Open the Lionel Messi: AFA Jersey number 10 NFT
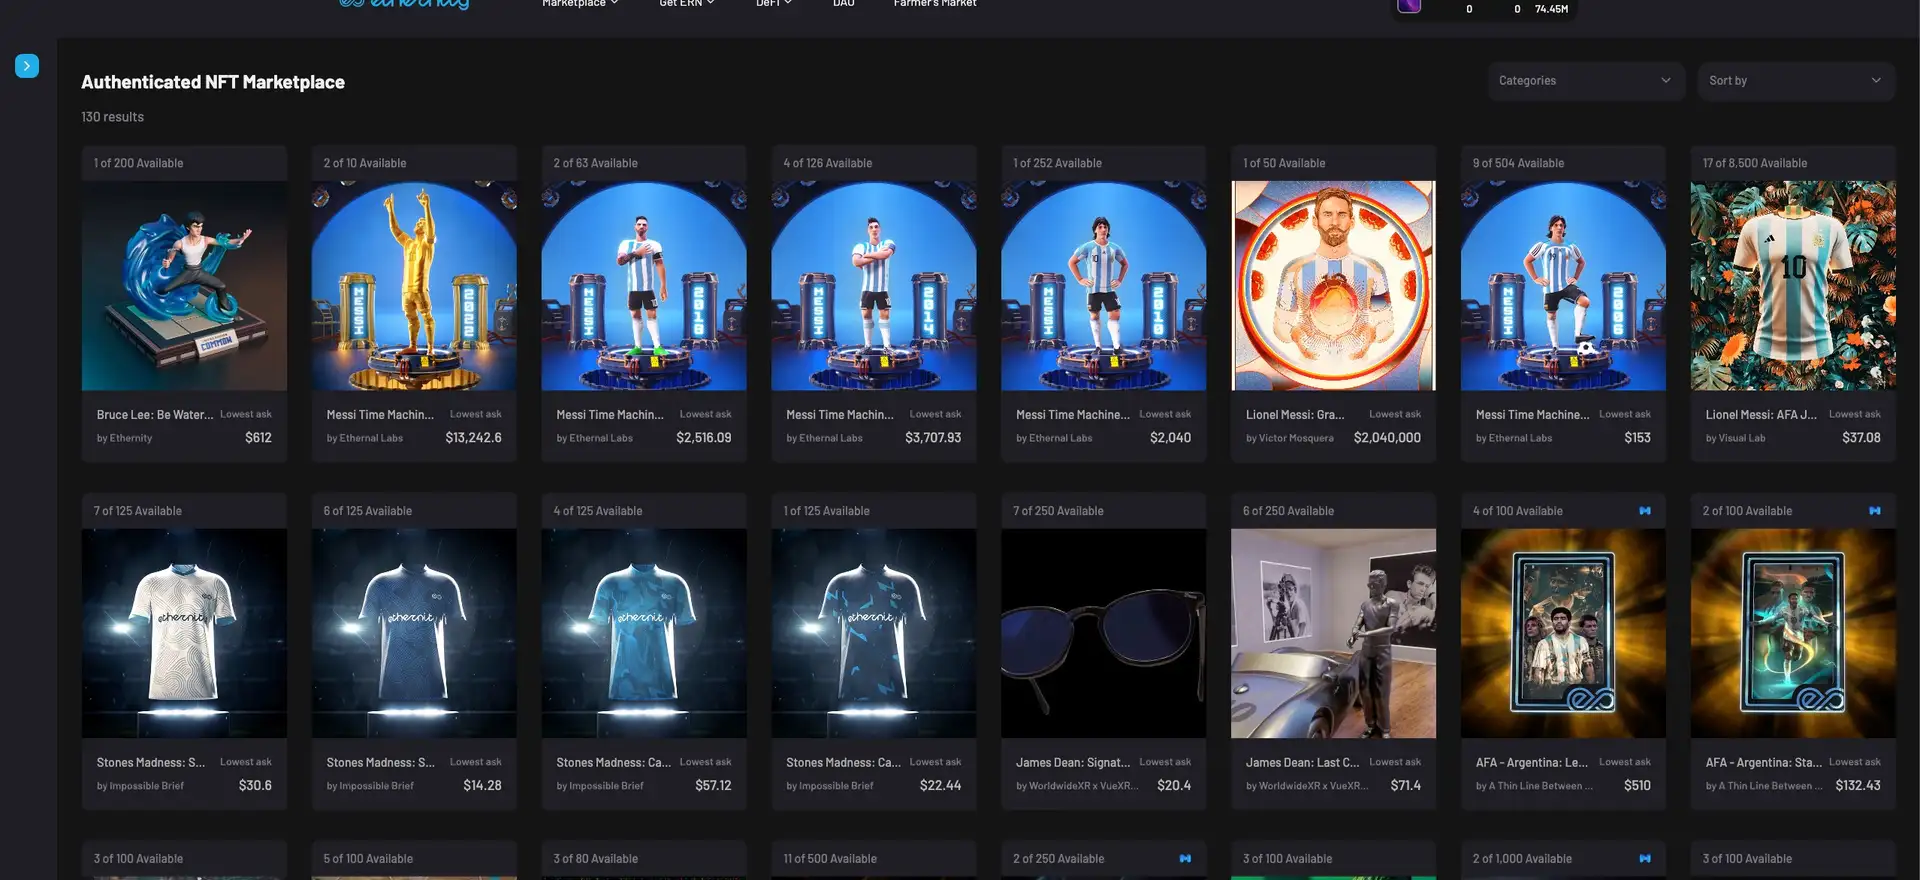 coord(1793,286)
